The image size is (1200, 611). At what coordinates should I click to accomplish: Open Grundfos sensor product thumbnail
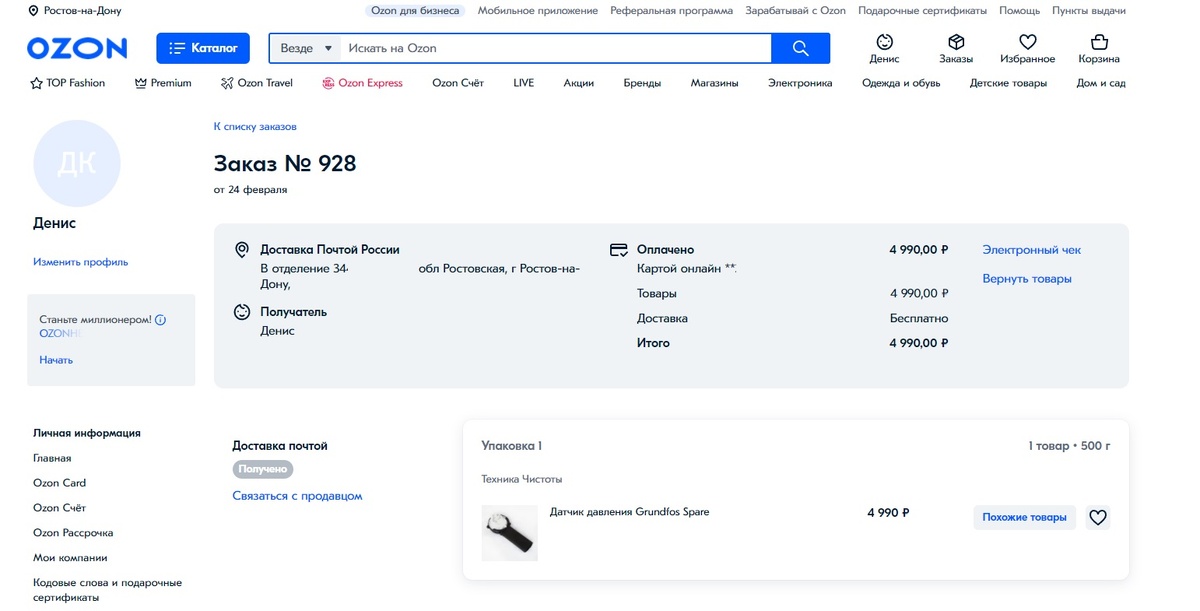coord(510,533)
